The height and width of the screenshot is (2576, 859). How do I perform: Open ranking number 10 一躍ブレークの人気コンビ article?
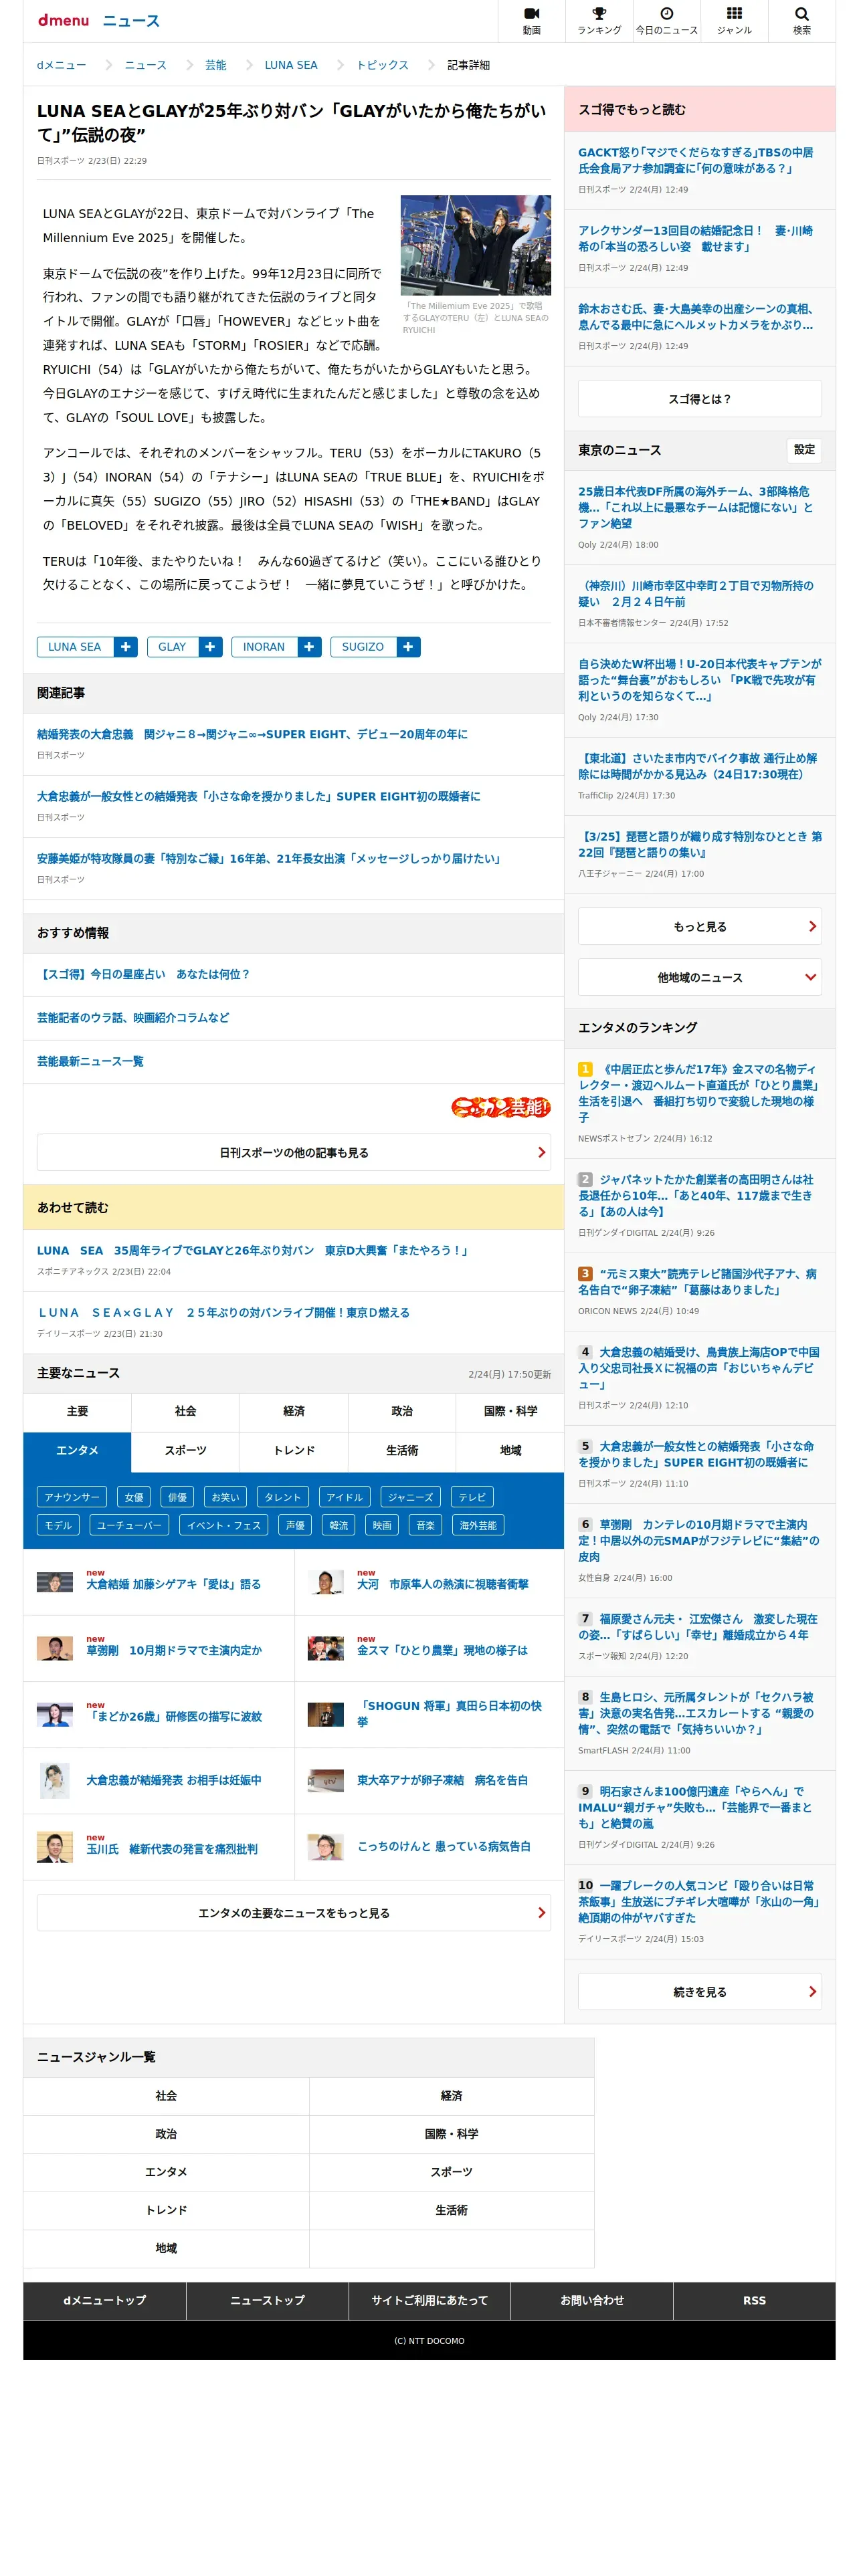[x=698, y=1901]
